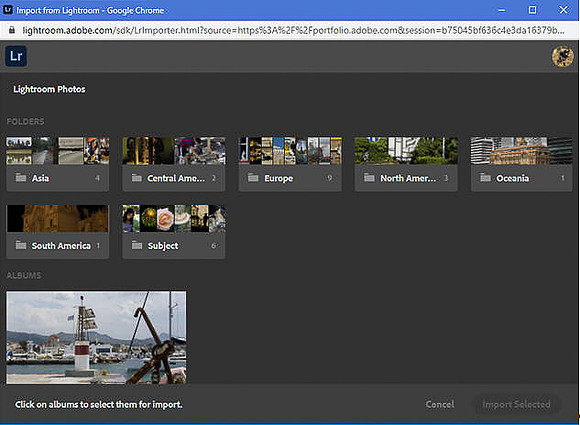This screenshot has height=425, width=580.
Task: Click Lightroom Photos breadcrumb
Action: coord(49,89)
